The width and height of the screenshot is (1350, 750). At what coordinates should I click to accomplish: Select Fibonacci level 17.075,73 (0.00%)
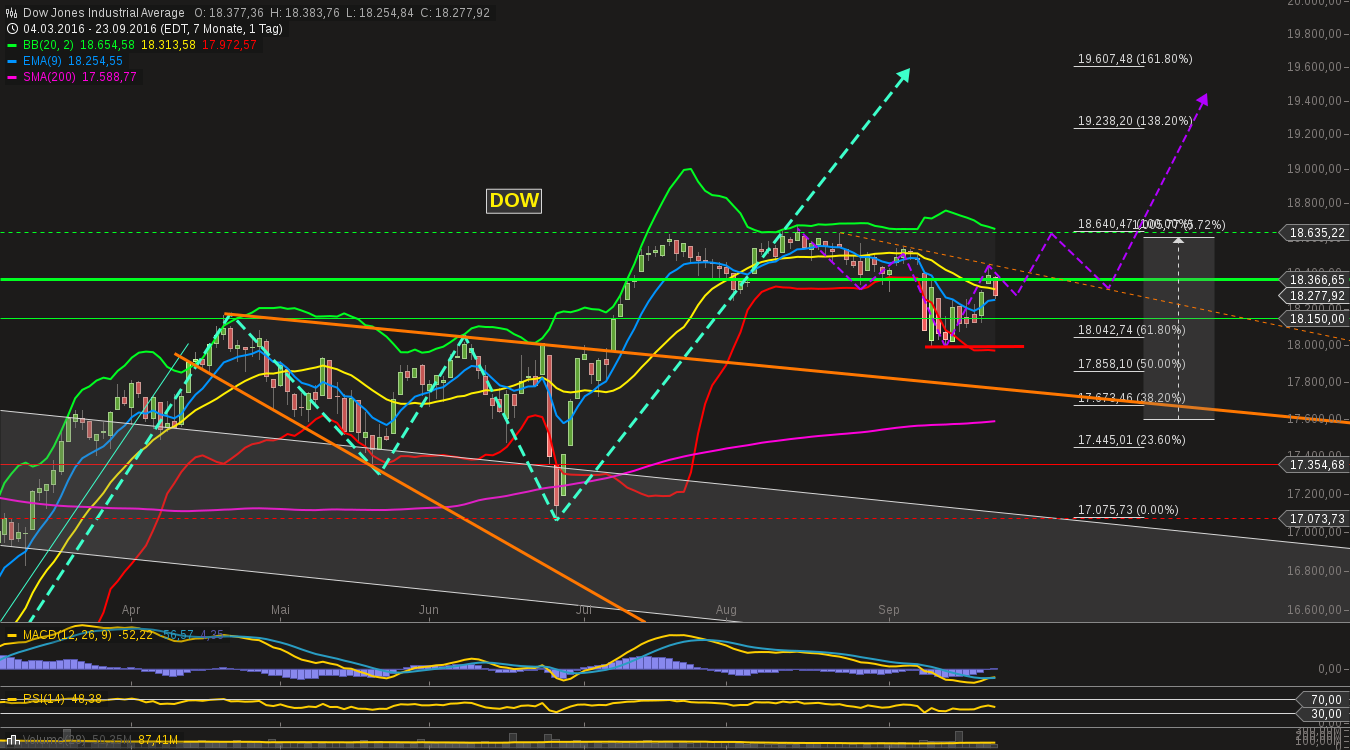1128,510
